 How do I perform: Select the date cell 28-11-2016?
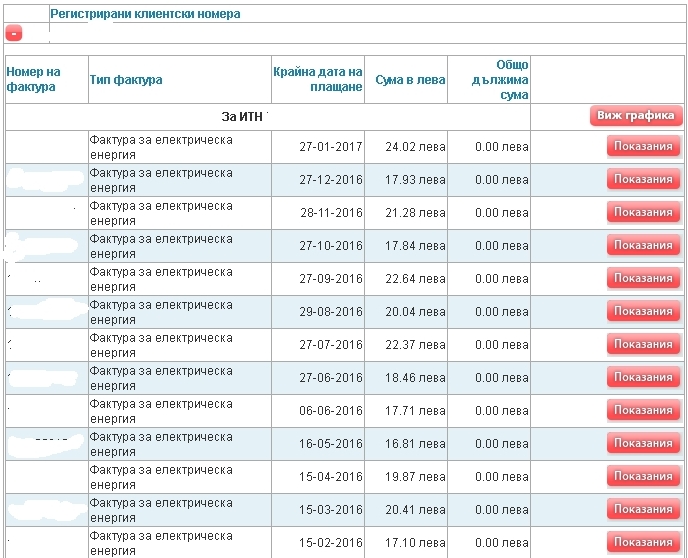pos(331,213)
